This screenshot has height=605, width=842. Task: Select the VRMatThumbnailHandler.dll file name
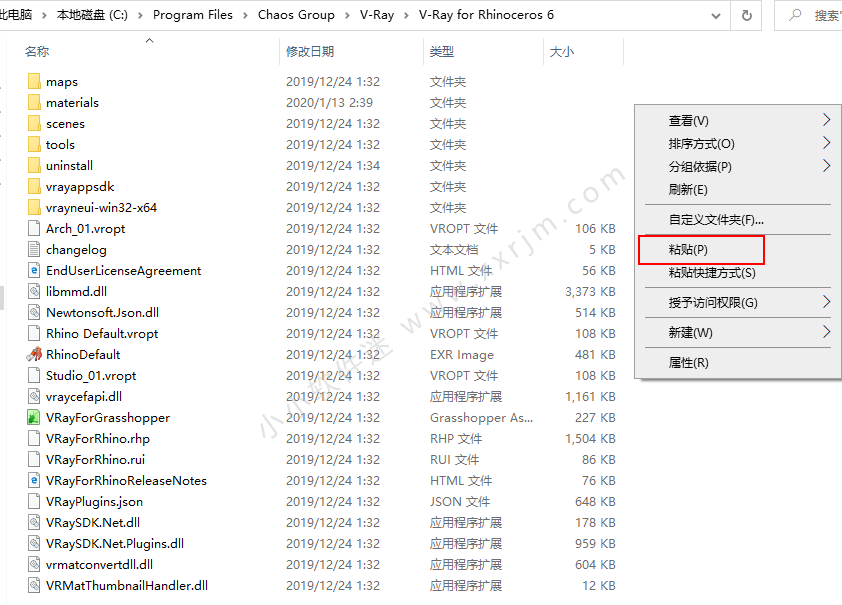[127, 585]
